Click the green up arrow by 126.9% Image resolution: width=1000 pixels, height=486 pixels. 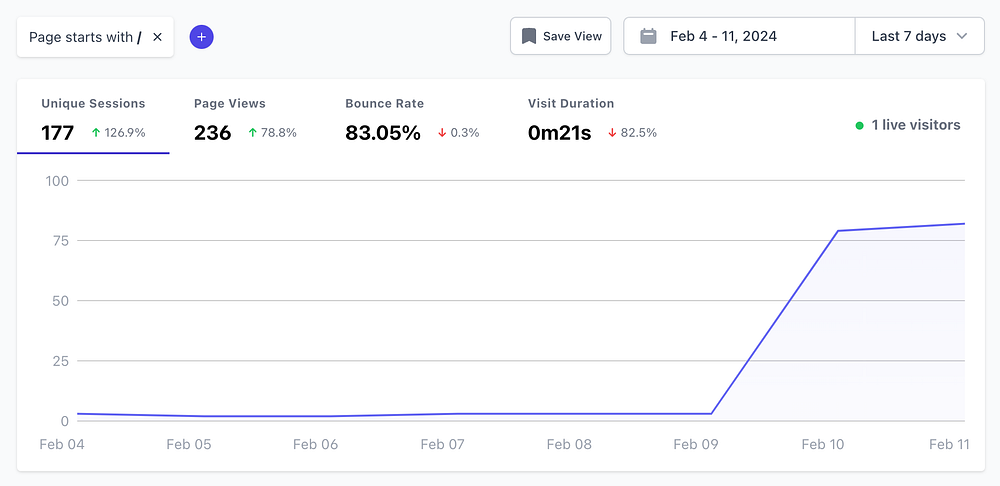[x=96, y=133]
